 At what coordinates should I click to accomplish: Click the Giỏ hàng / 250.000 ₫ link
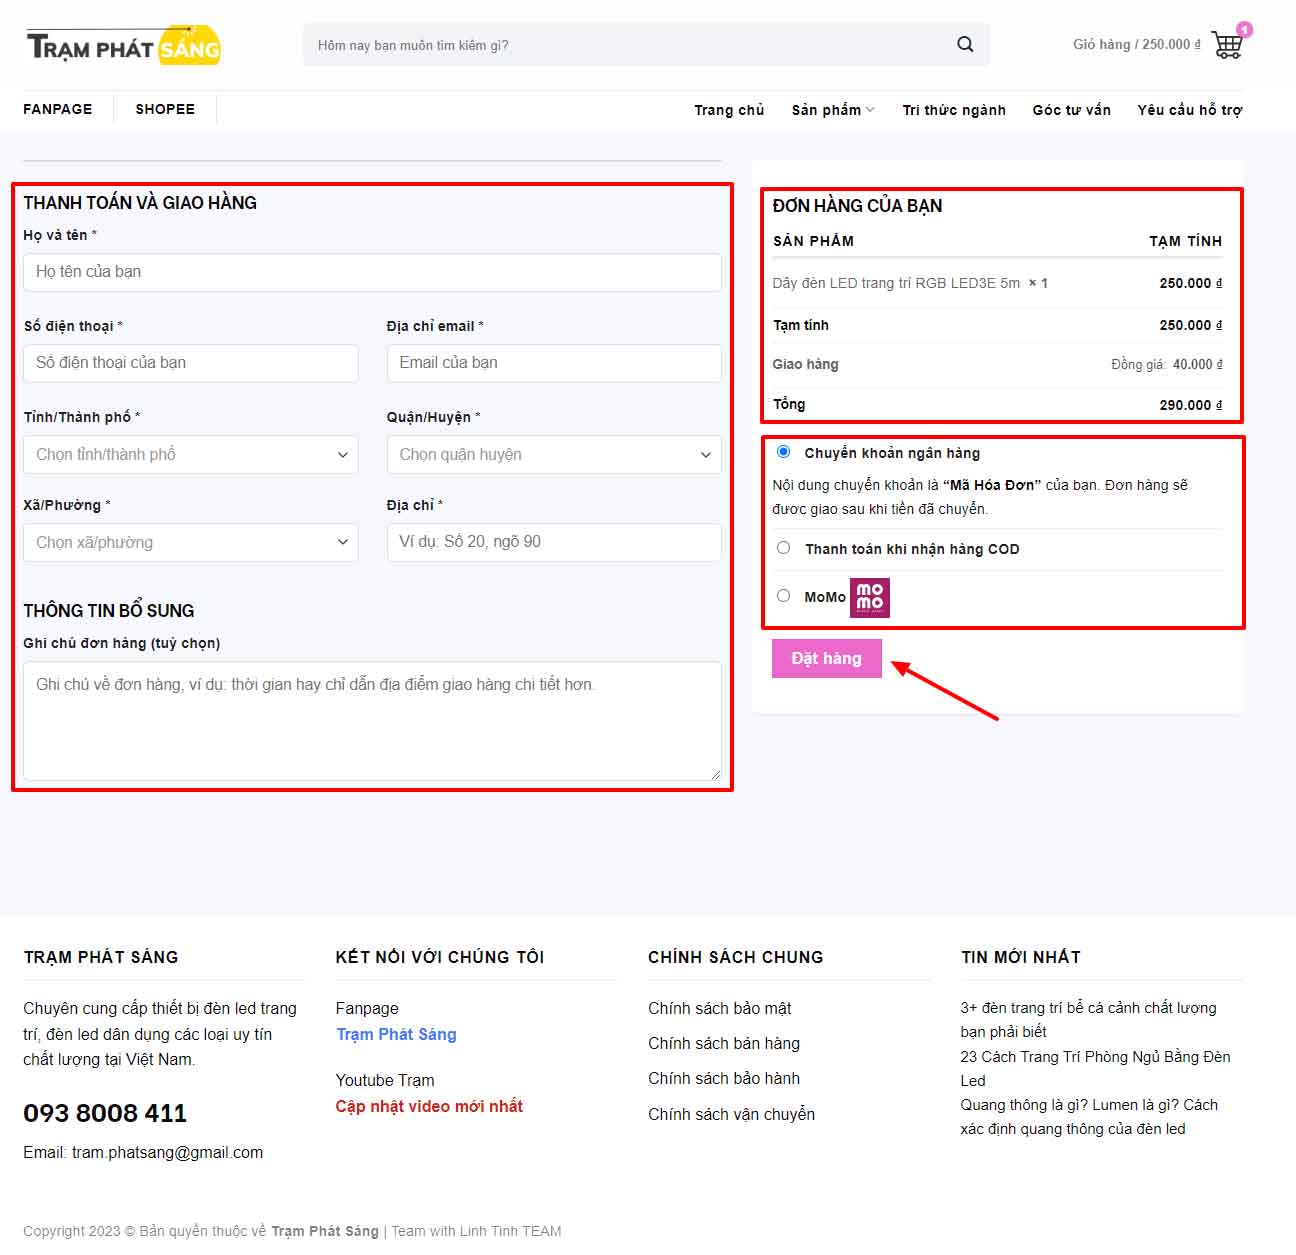pos(1137,44)
